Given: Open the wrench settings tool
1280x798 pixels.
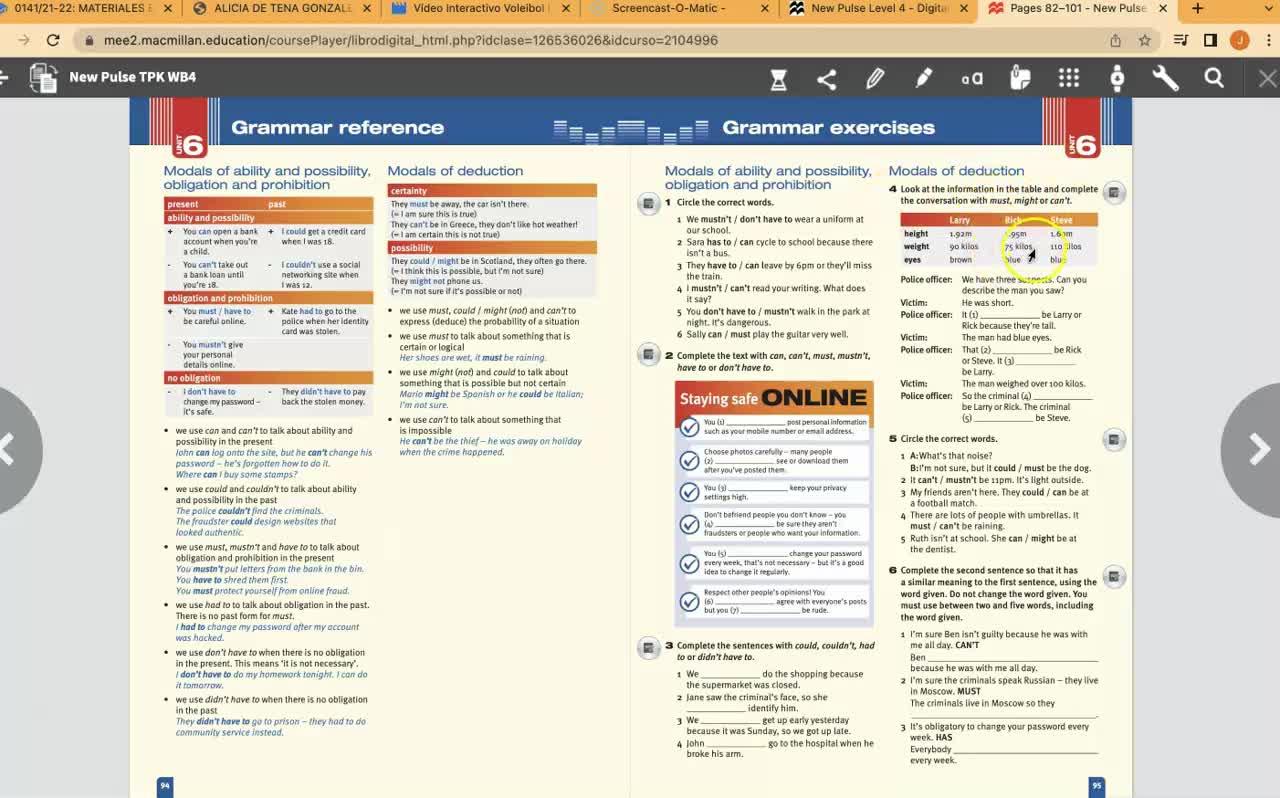Looking at the screenshot, I should coord(1166,78).
